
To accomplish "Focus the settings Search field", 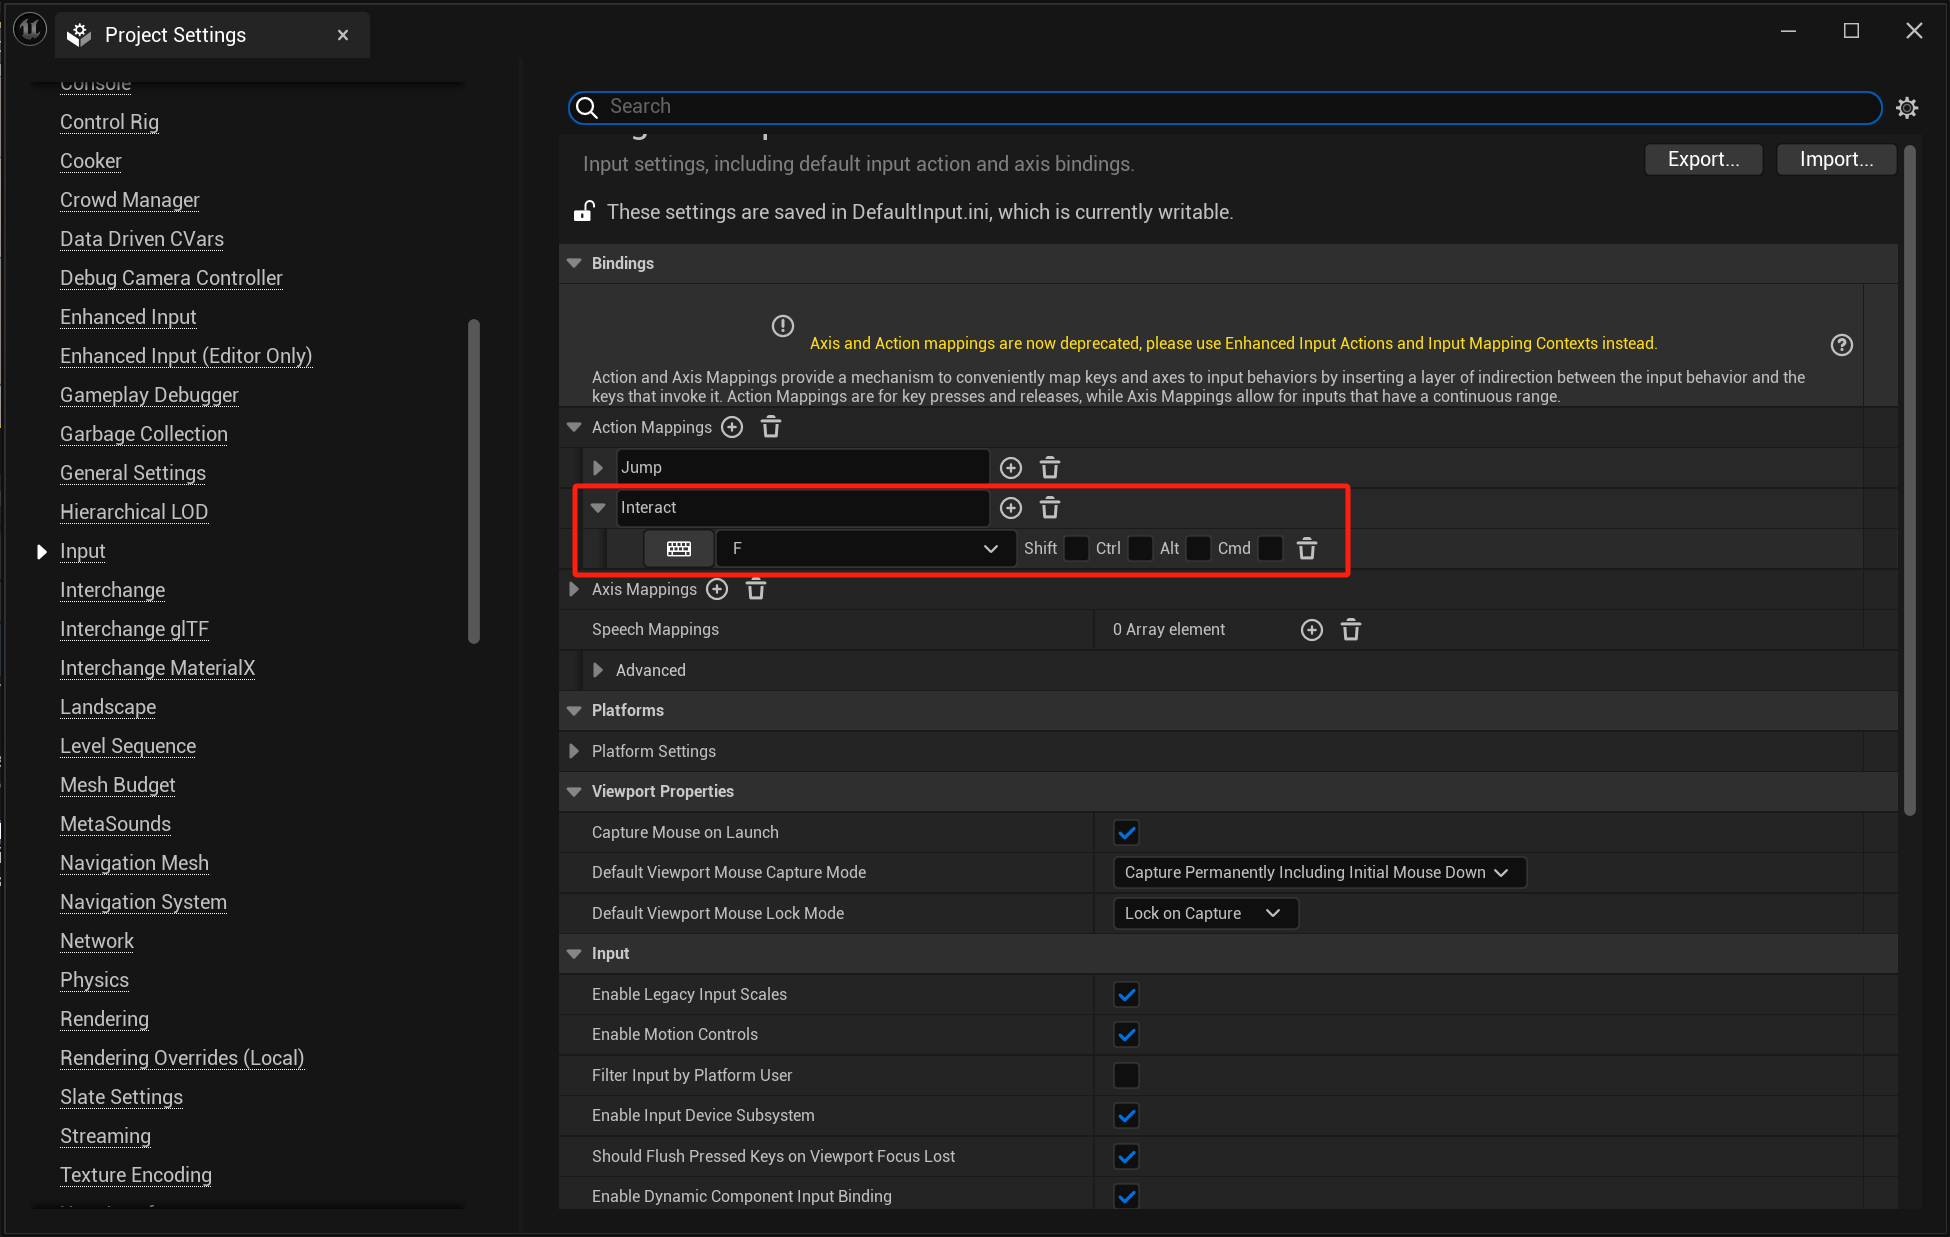I will pos(1225,107).
